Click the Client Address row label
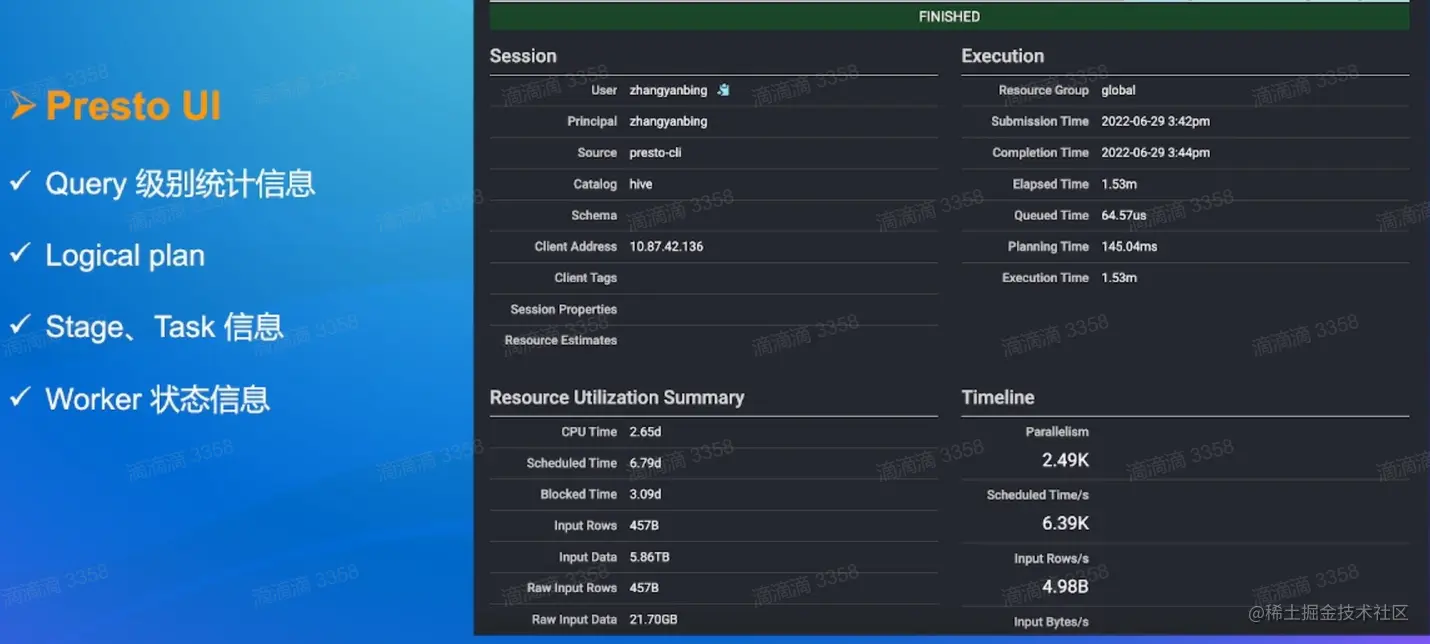 coord(576,246)
